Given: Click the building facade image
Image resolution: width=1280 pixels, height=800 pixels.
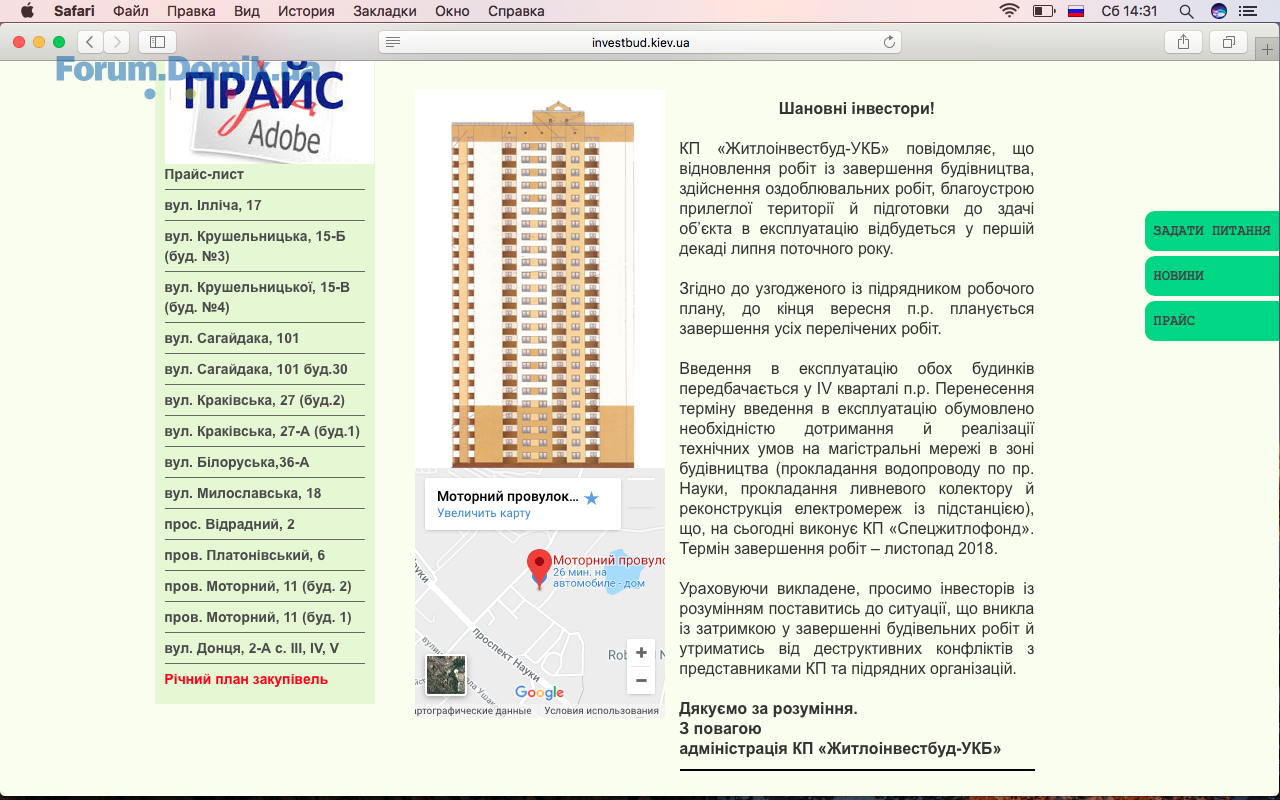Looking at the screenshot, I should pyautogui.click(x=540, y=279).
